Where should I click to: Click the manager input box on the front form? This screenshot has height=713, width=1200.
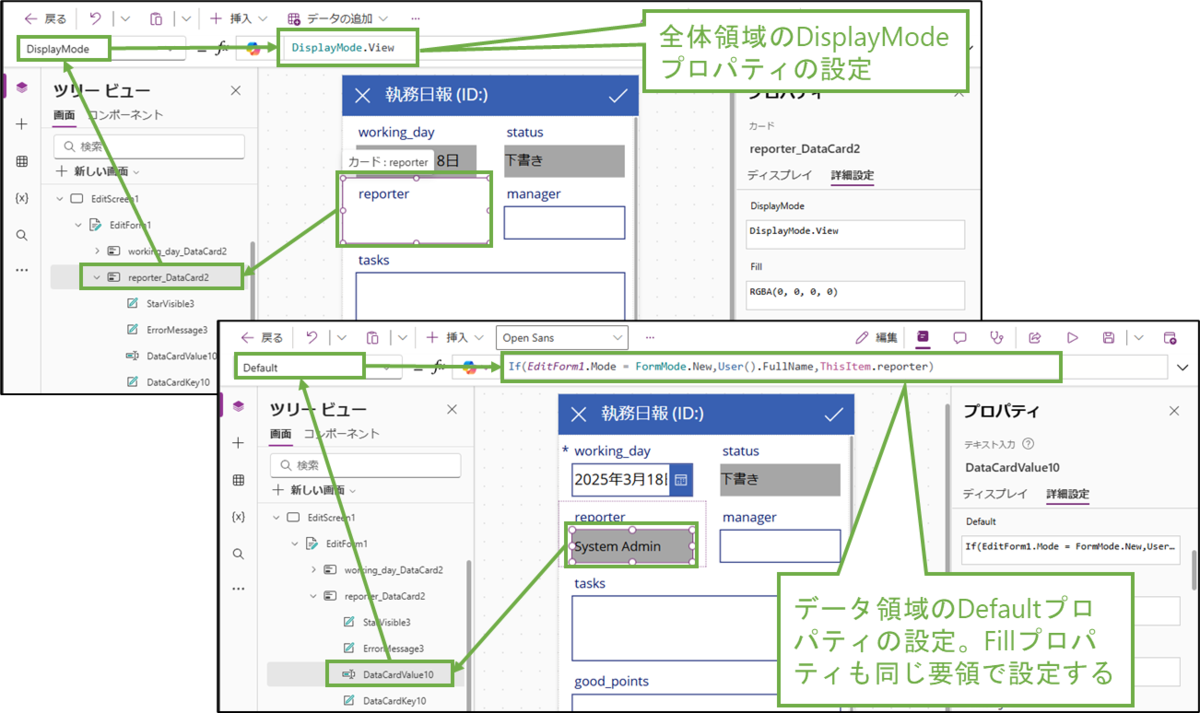pyautogui.click(x=780, y=546)
